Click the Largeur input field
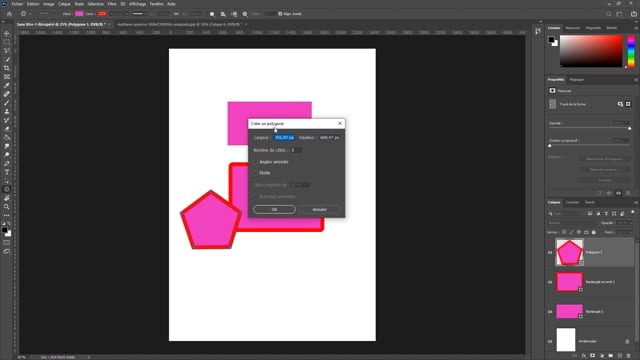 coord(284,138)
